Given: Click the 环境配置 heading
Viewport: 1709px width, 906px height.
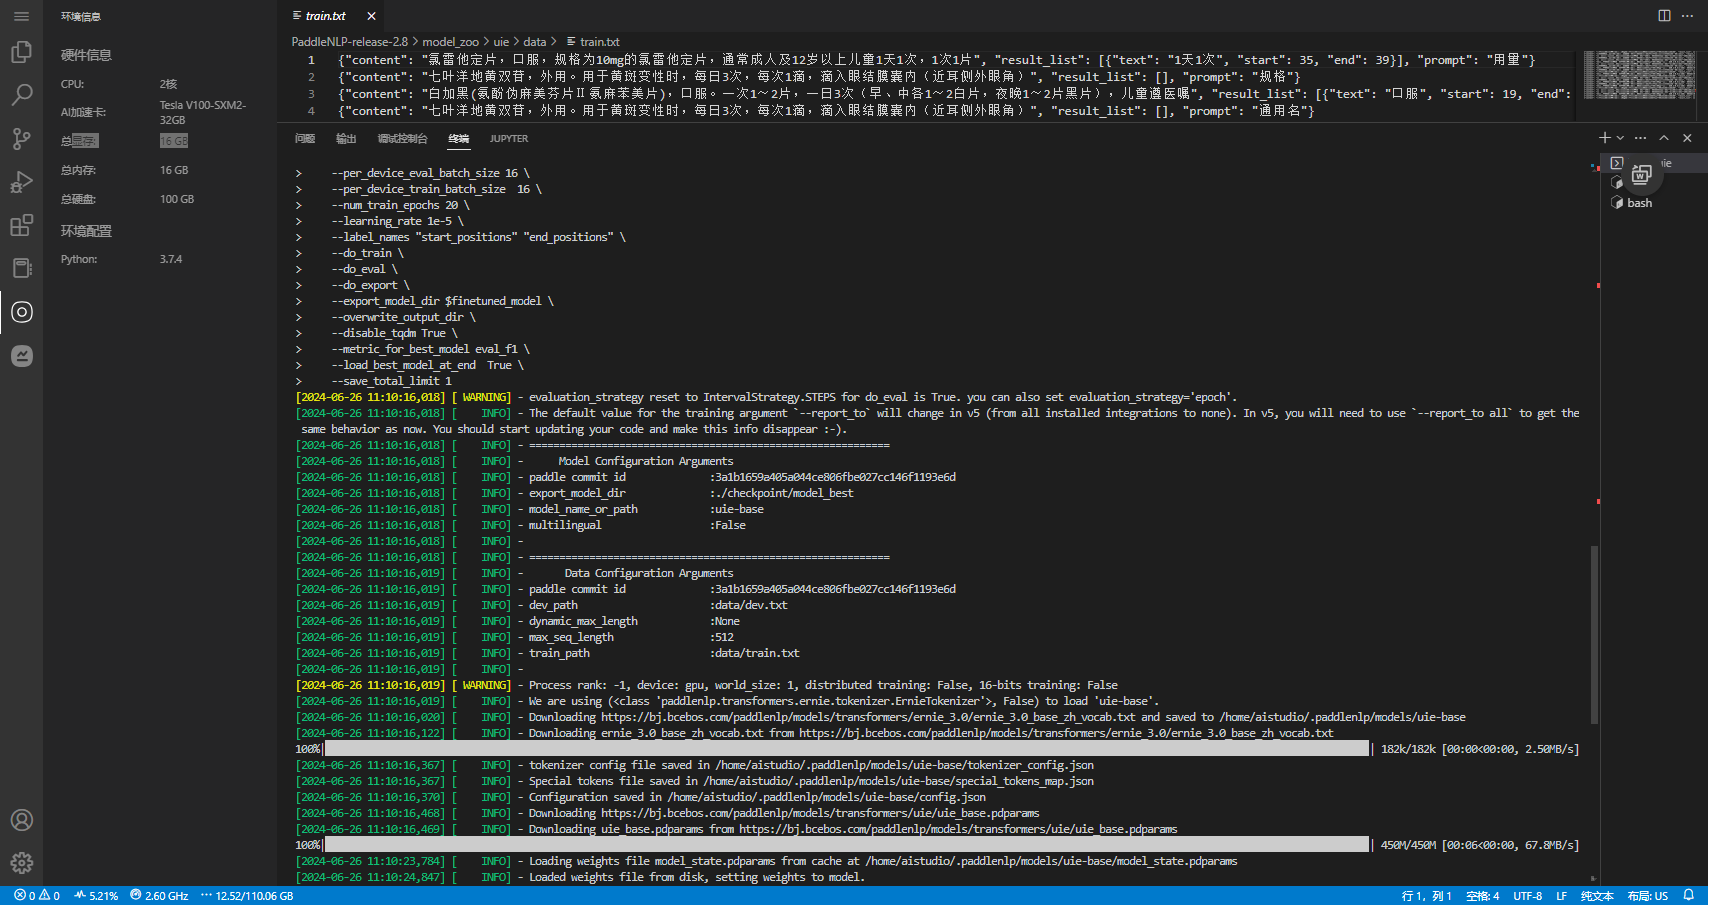Looking at the screenshot, I should pyautogui.click(x=86, y=231).
